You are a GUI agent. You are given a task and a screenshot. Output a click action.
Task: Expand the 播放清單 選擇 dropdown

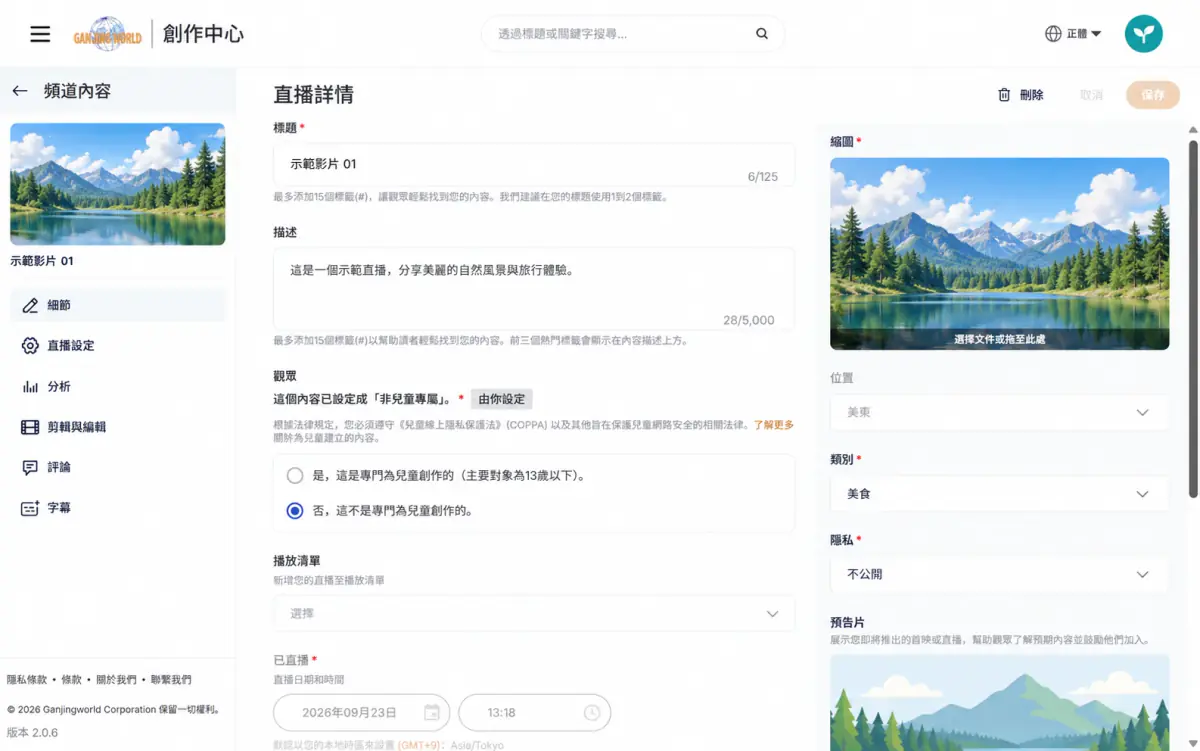pyautogui.click(x=534, y=614)
